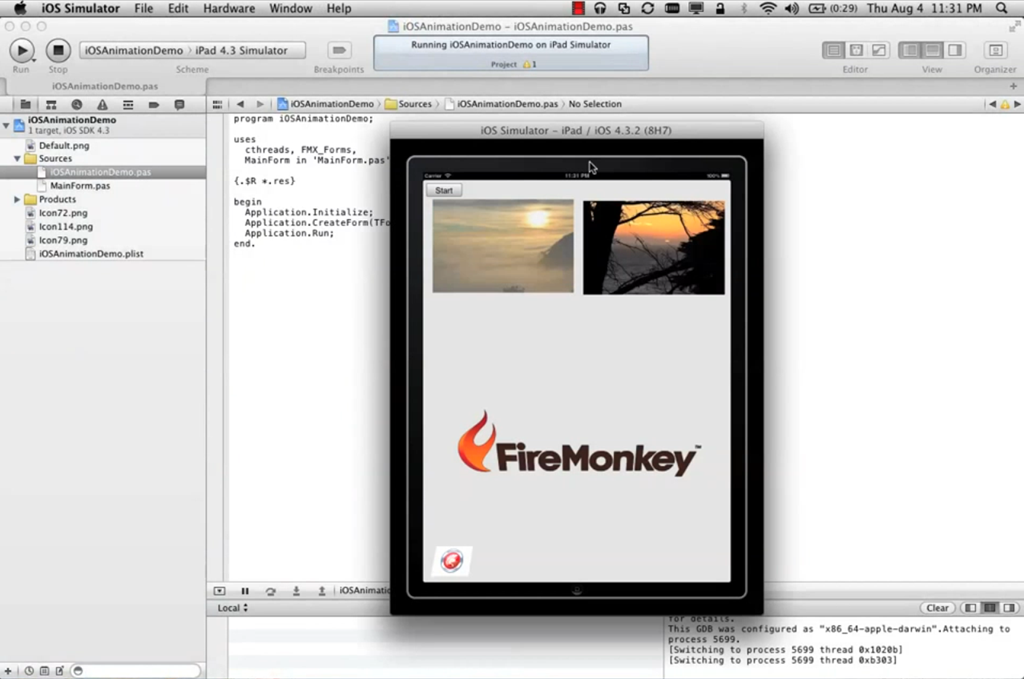The width and height of the screenshot is (1024, 679).
Task: Select iOSAnimationDemo.pas in the navigator
Action: [x=103, y=172]
